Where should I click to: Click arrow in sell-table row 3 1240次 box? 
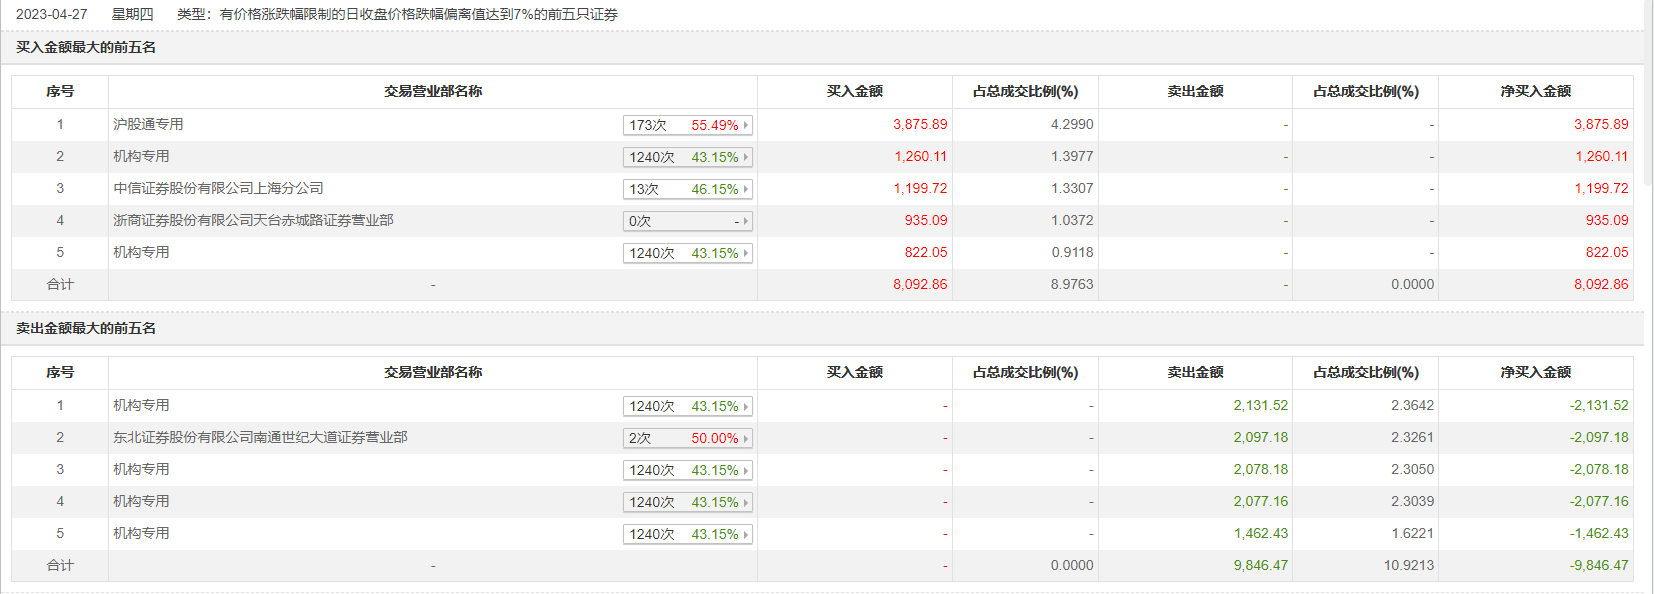click(x=746, y=470)
